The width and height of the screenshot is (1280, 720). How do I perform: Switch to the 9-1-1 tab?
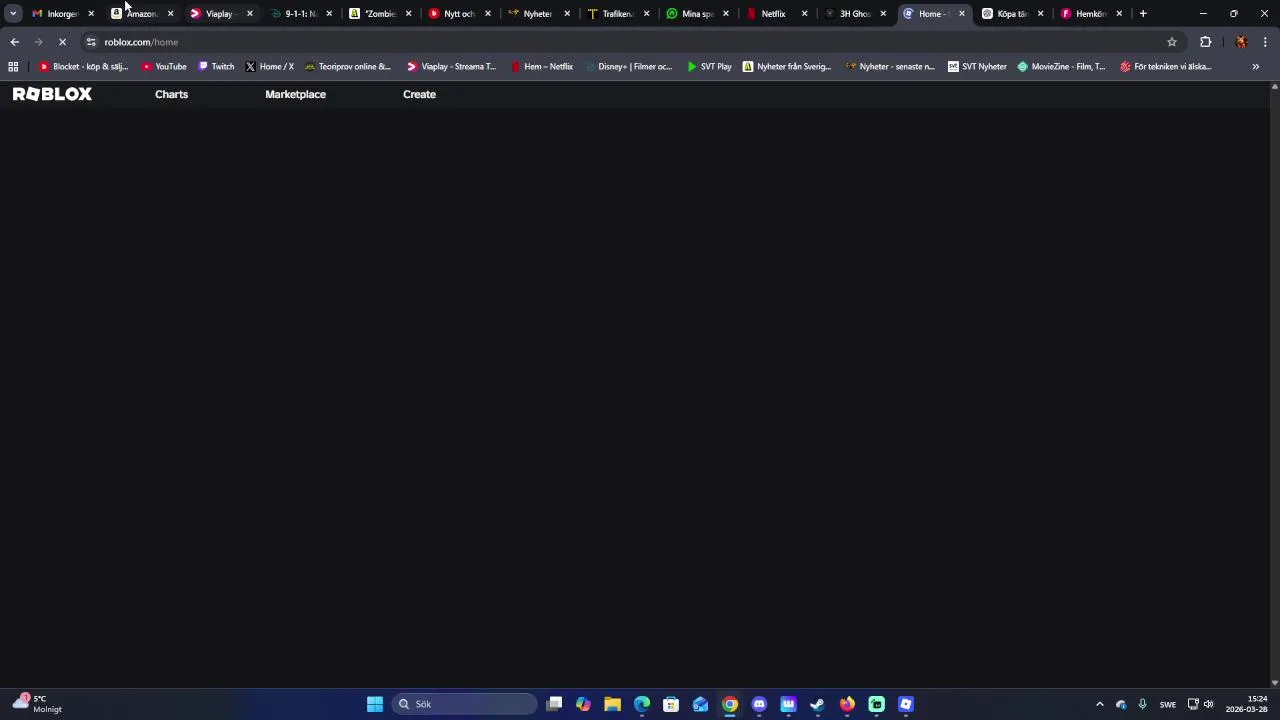pos(300,14)
